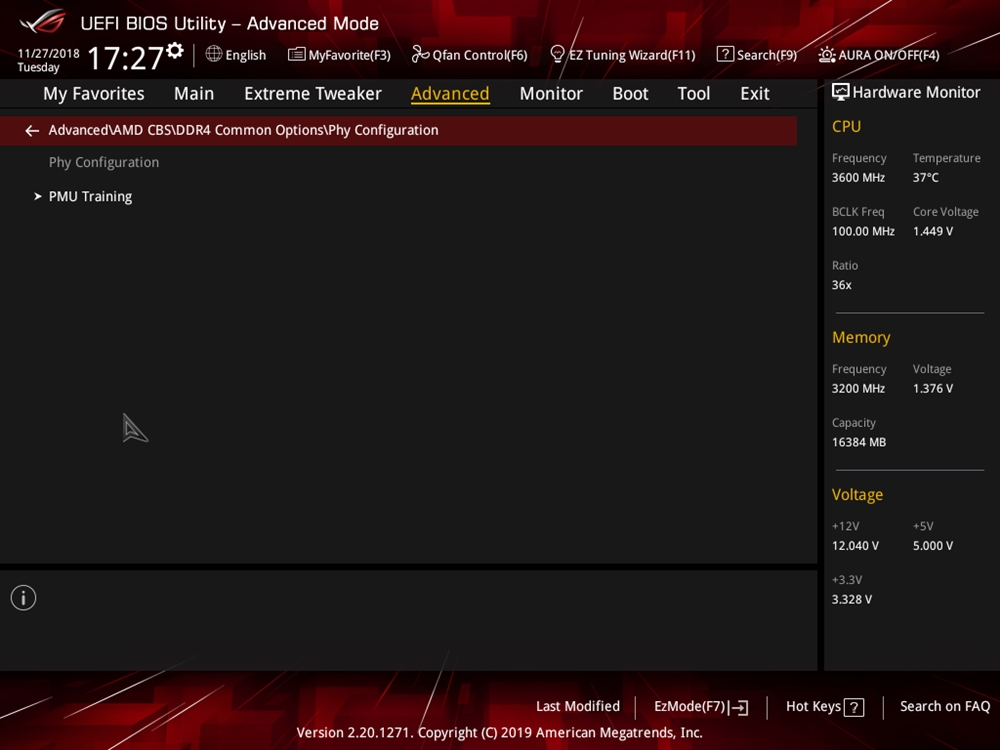This screenshot has width=1000, height=750.
Task: Expand the PMU Training submenu arrow
Action: pyautogui.click(x=38, y=196)
